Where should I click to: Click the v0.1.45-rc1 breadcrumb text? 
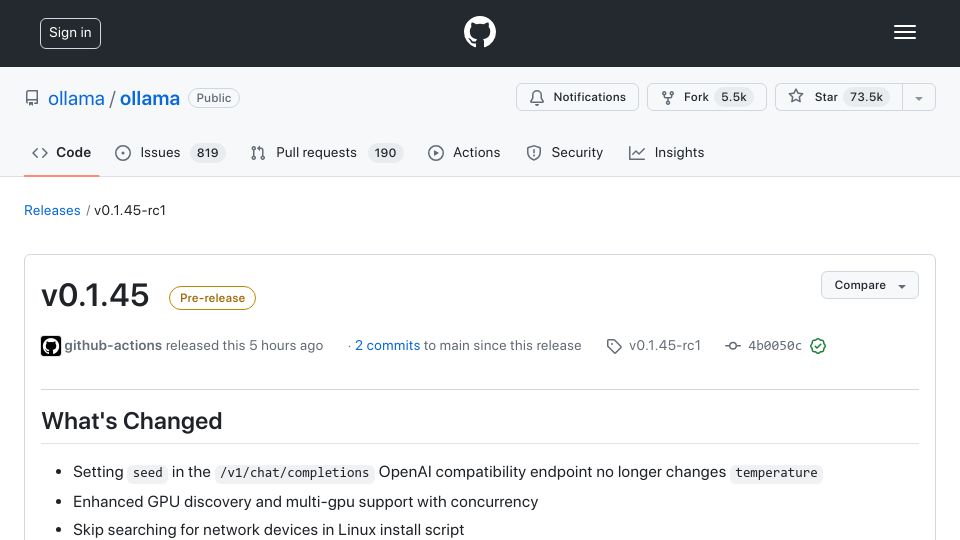(130, 211)
